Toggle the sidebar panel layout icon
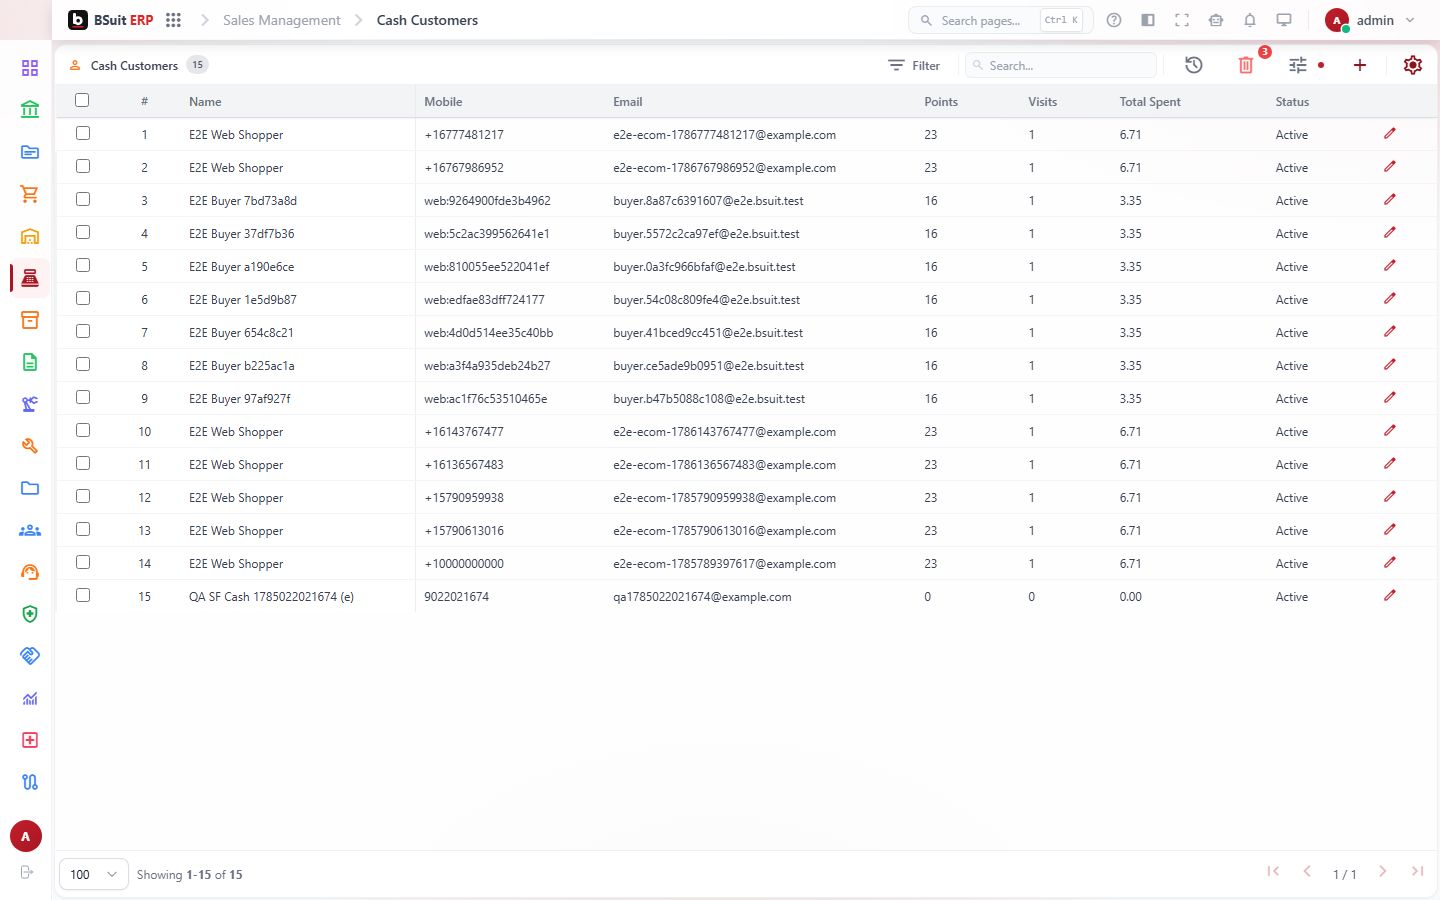This screenshot has width=1440, height=900. (1148, 20)
